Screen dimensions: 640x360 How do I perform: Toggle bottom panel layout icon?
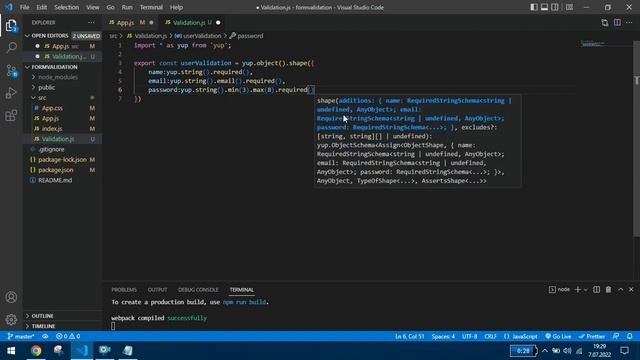pos(544,7)
